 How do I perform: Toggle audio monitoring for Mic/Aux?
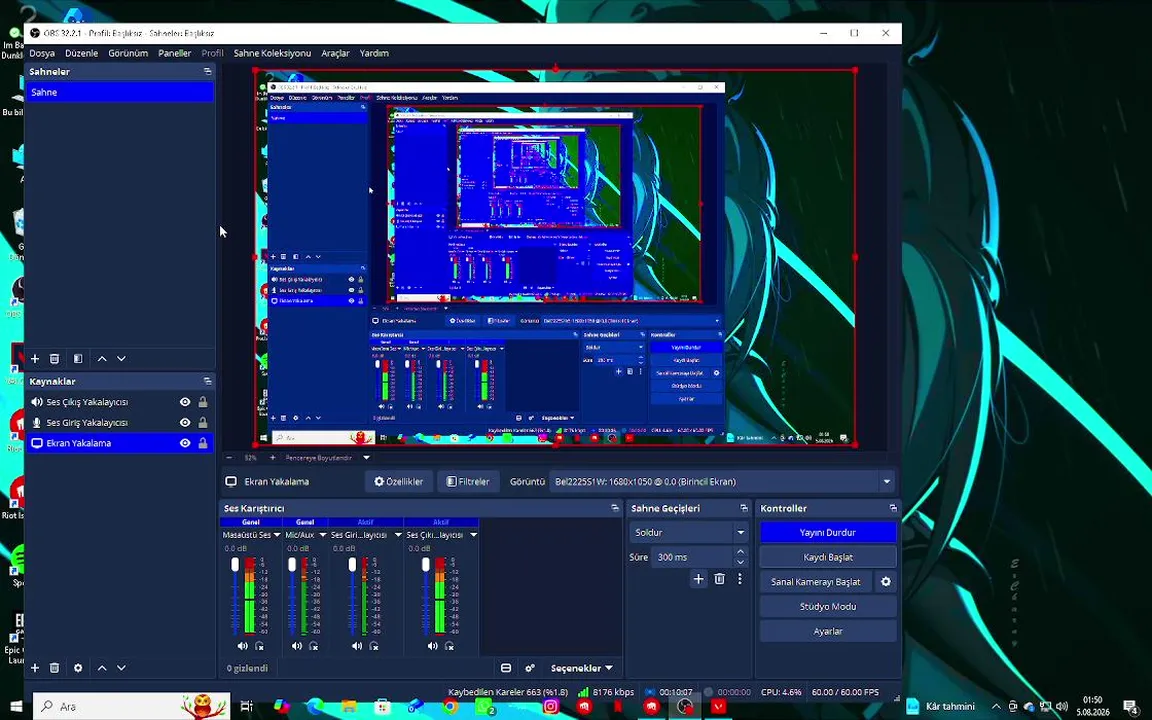click(x=314, y=646)
